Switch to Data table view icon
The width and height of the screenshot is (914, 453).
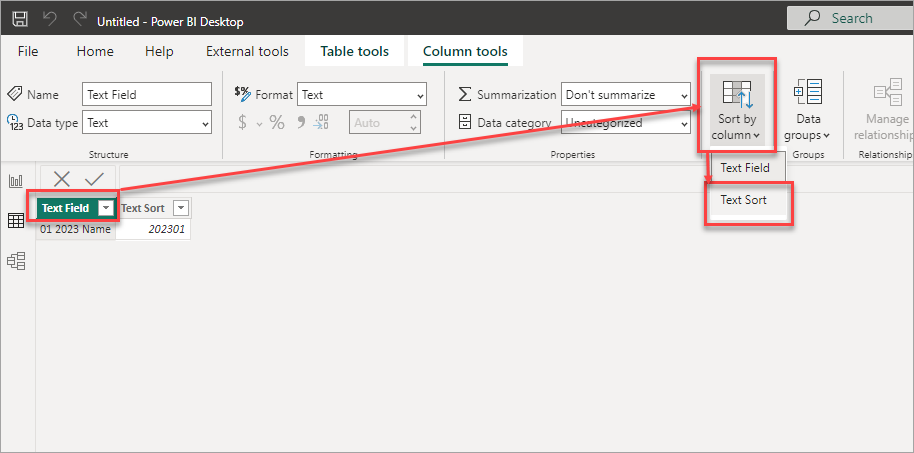(16, 220)
